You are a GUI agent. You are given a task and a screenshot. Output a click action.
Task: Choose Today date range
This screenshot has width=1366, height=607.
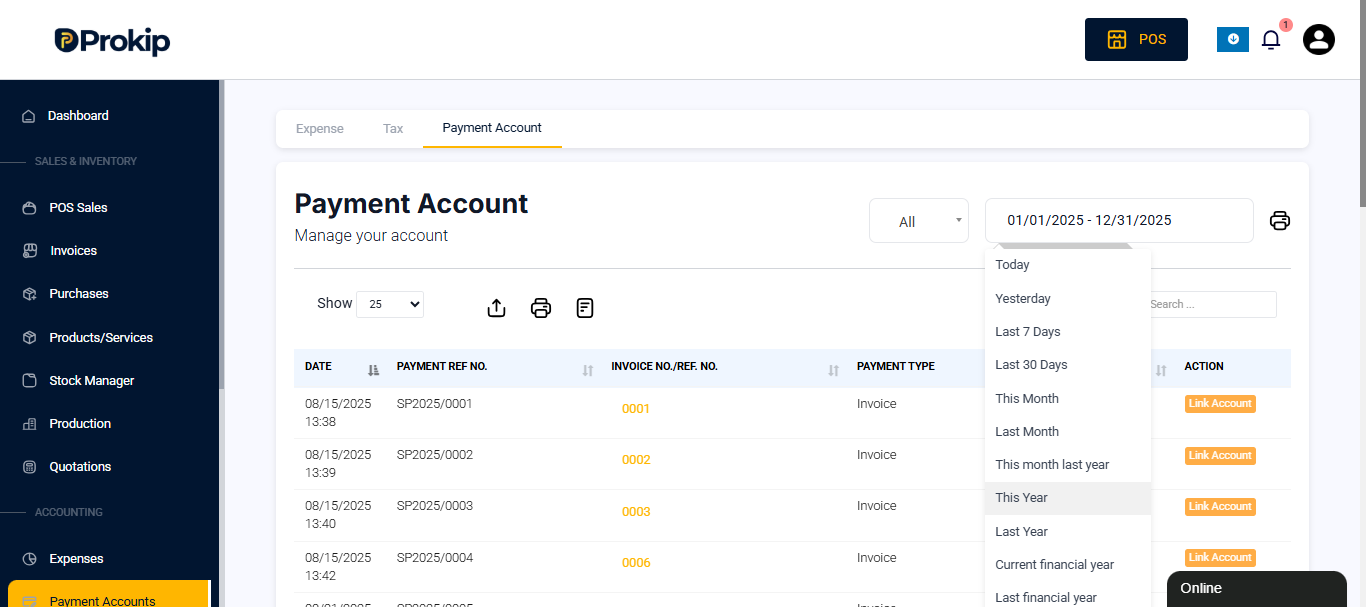(x=1068, y=265)
